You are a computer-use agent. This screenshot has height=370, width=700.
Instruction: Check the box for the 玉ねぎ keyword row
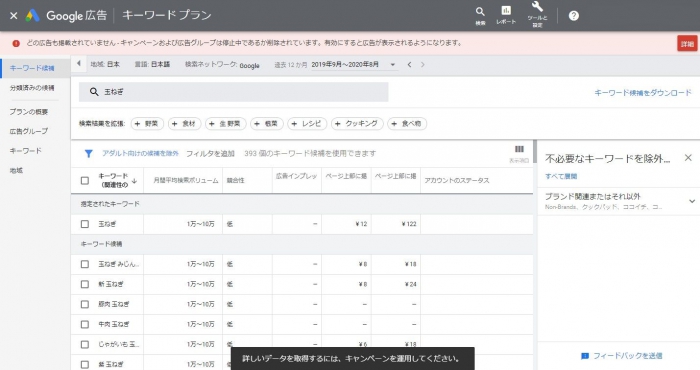(x=85, y=224)
